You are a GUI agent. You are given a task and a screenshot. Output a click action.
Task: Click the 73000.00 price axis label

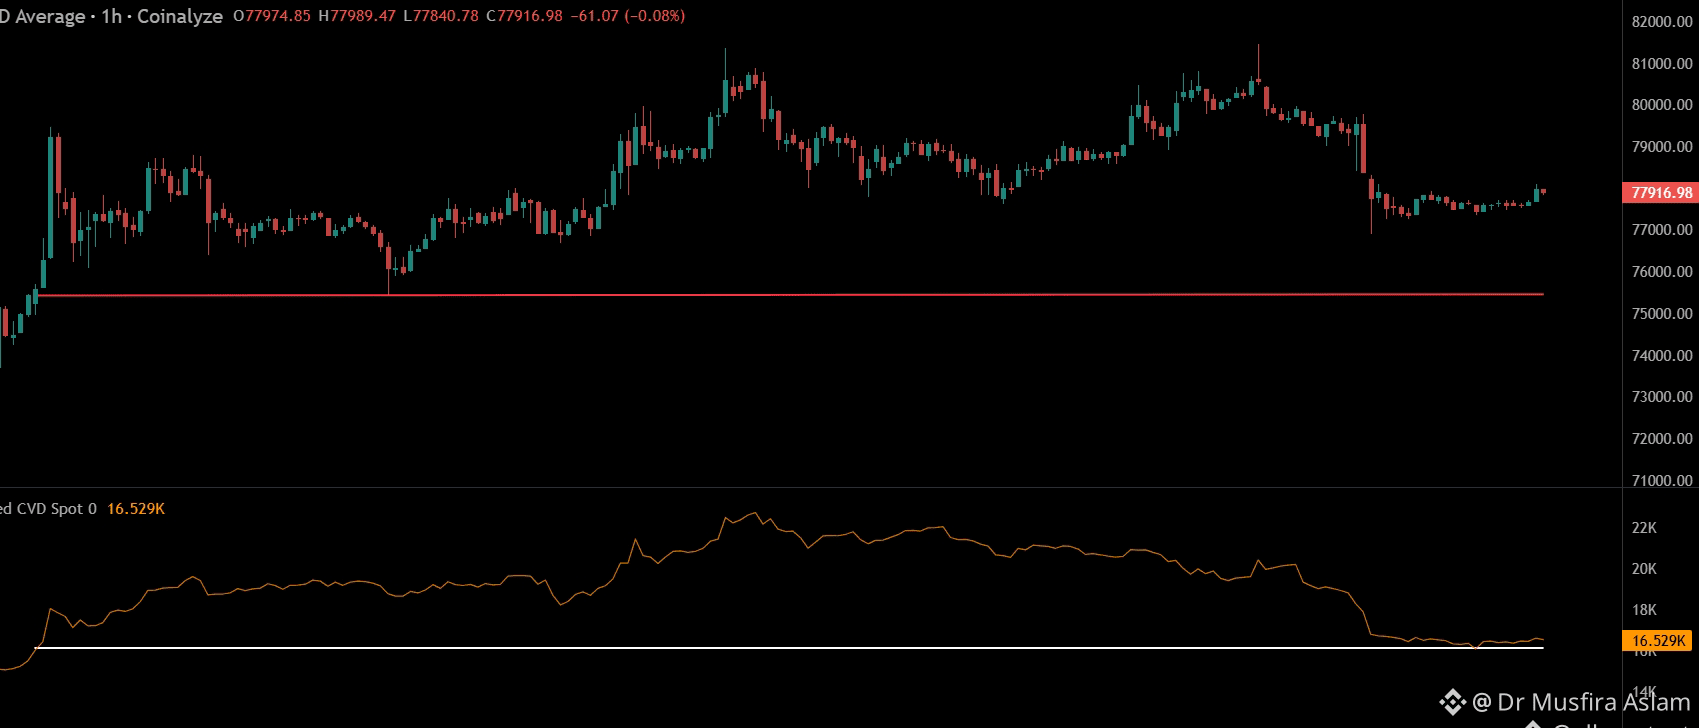pos(1662,397)
